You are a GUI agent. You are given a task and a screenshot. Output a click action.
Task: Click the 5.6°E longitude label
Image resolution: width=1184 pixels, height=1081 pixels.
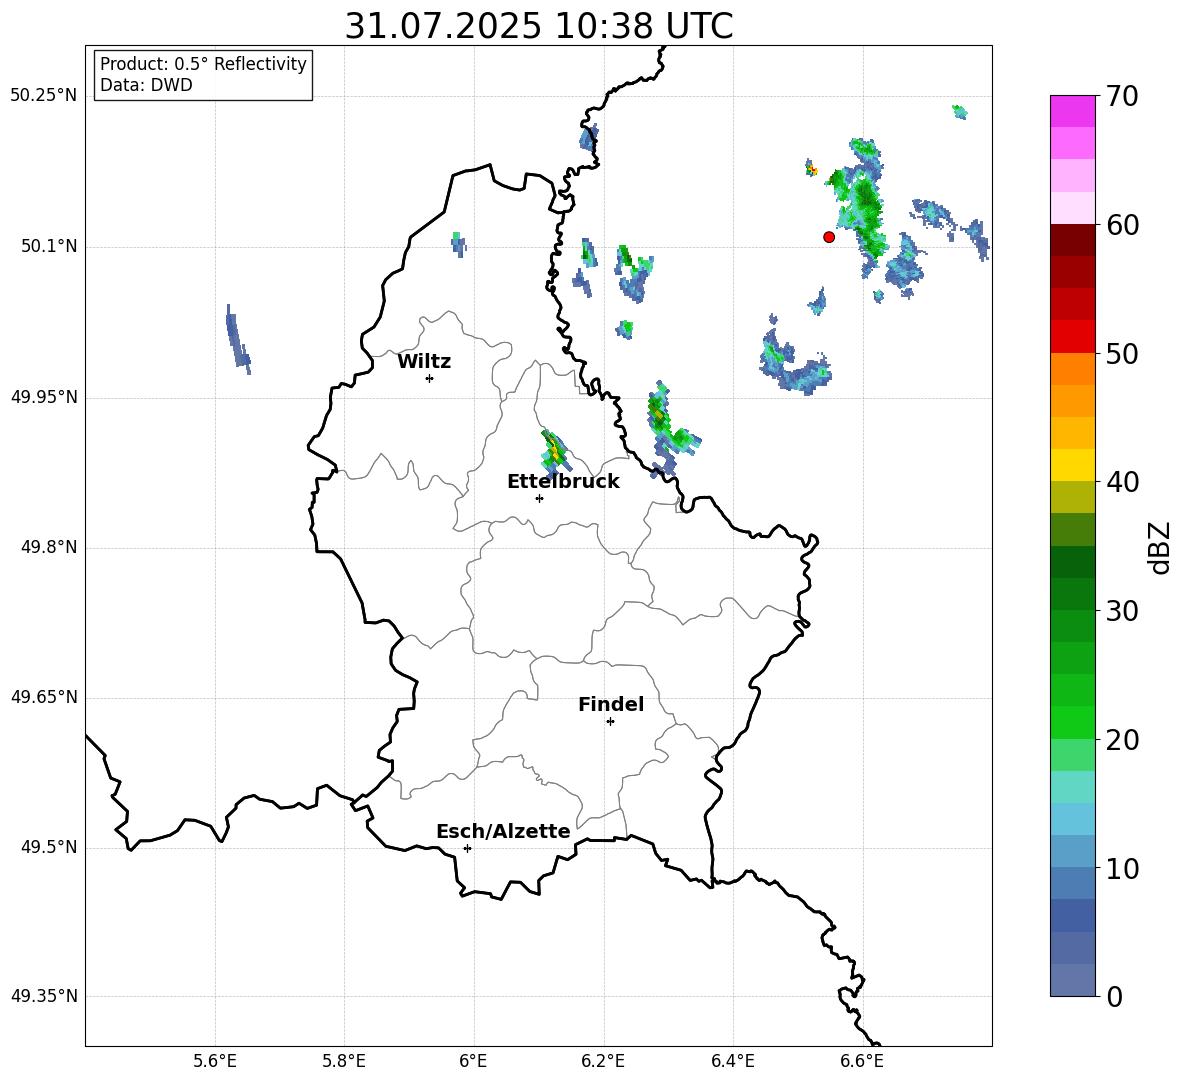[215, 1061]
